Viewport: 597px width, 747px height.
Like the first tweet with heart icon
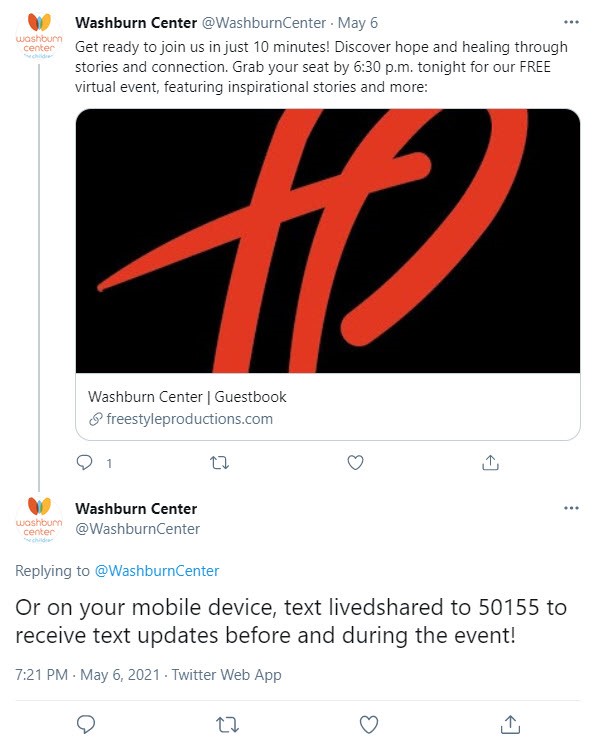(355, 462)
